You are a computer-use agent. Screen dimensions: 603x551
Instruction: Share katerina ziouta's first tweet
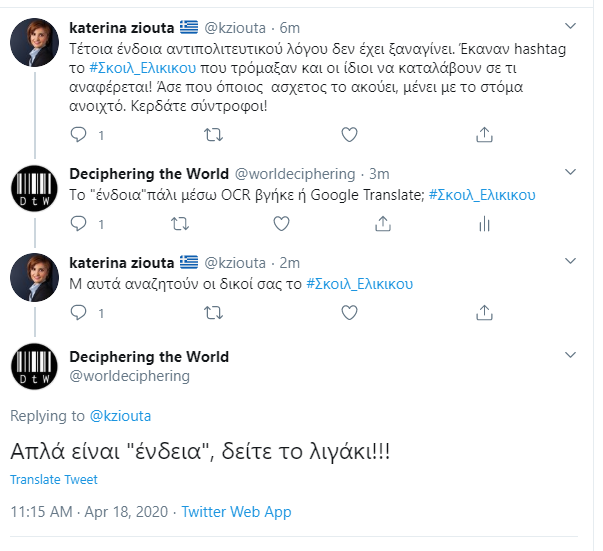[484, 134]
